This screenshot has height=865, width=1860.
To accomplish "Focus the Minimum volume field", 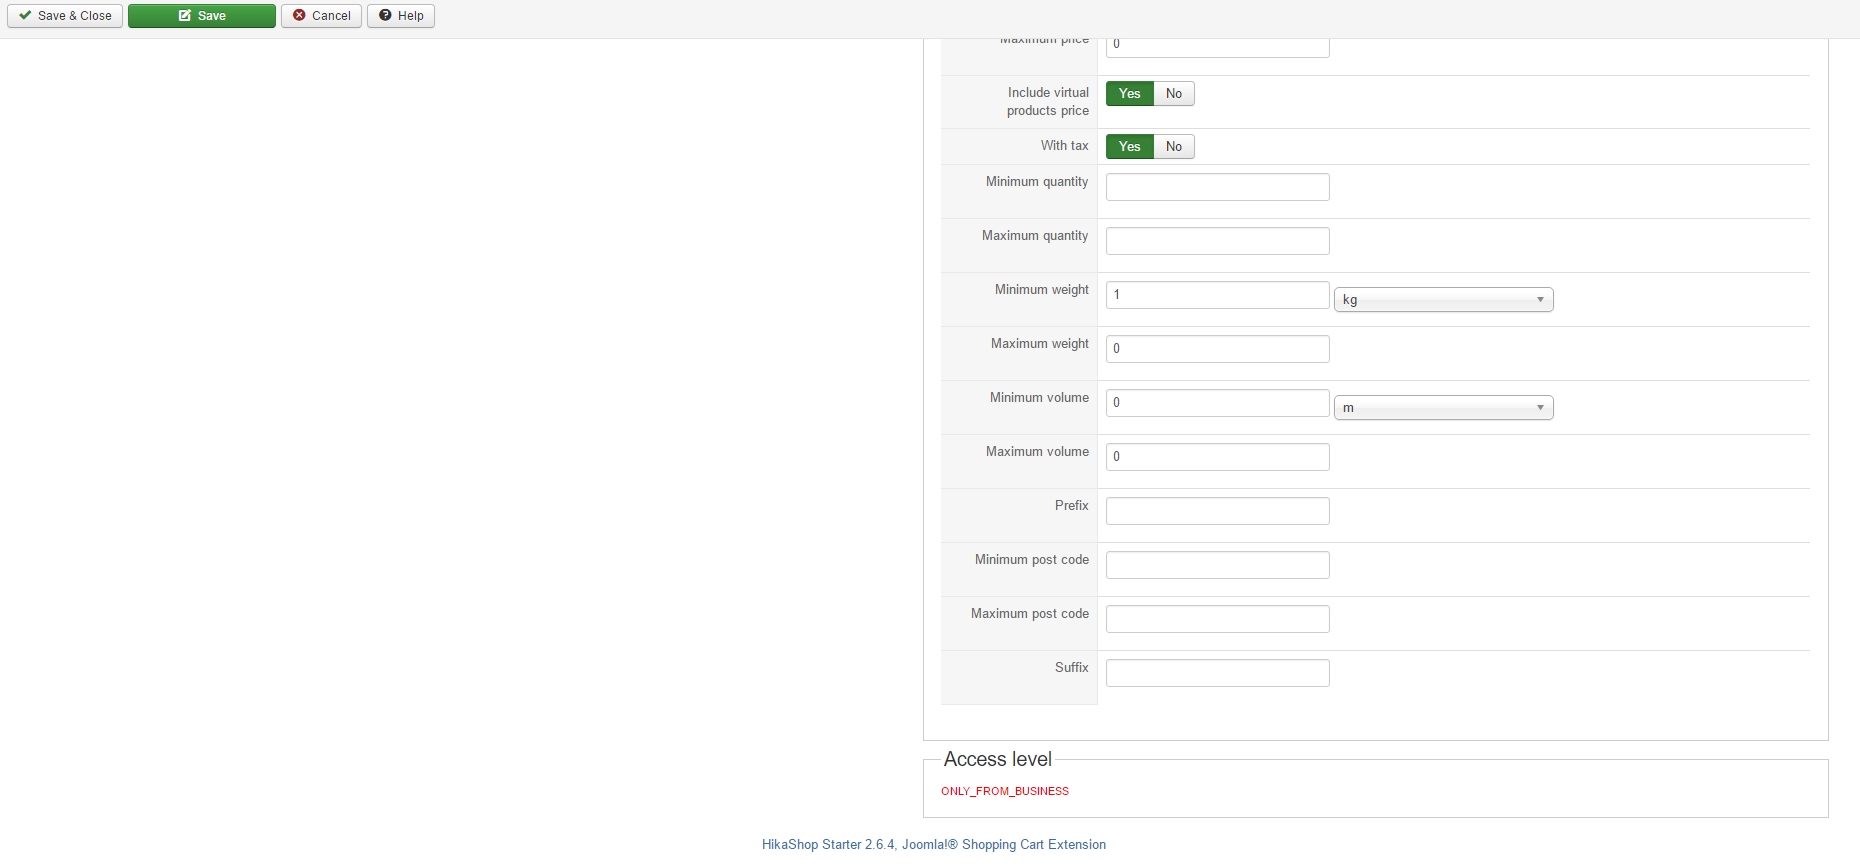I will click(x=1217, y=403).
